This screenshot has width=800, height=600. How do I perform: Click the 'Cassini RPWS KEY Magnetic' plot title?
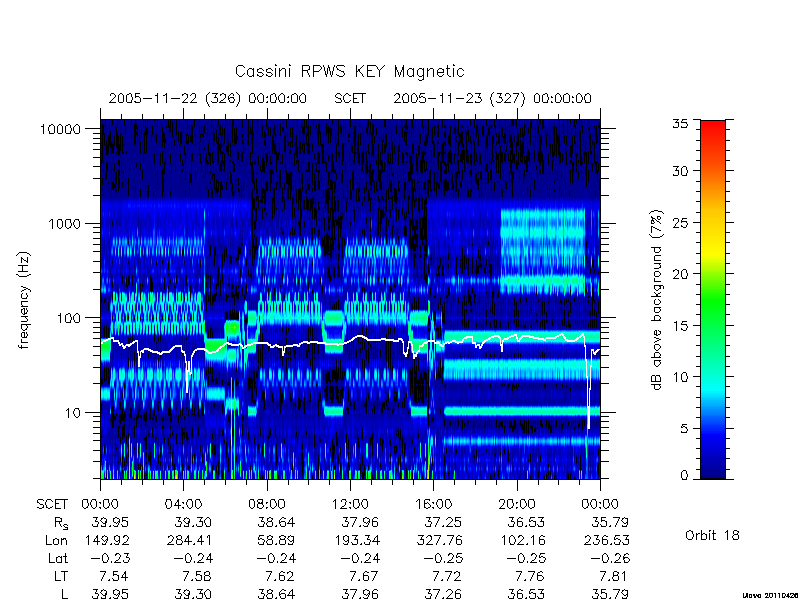(349, 71)
